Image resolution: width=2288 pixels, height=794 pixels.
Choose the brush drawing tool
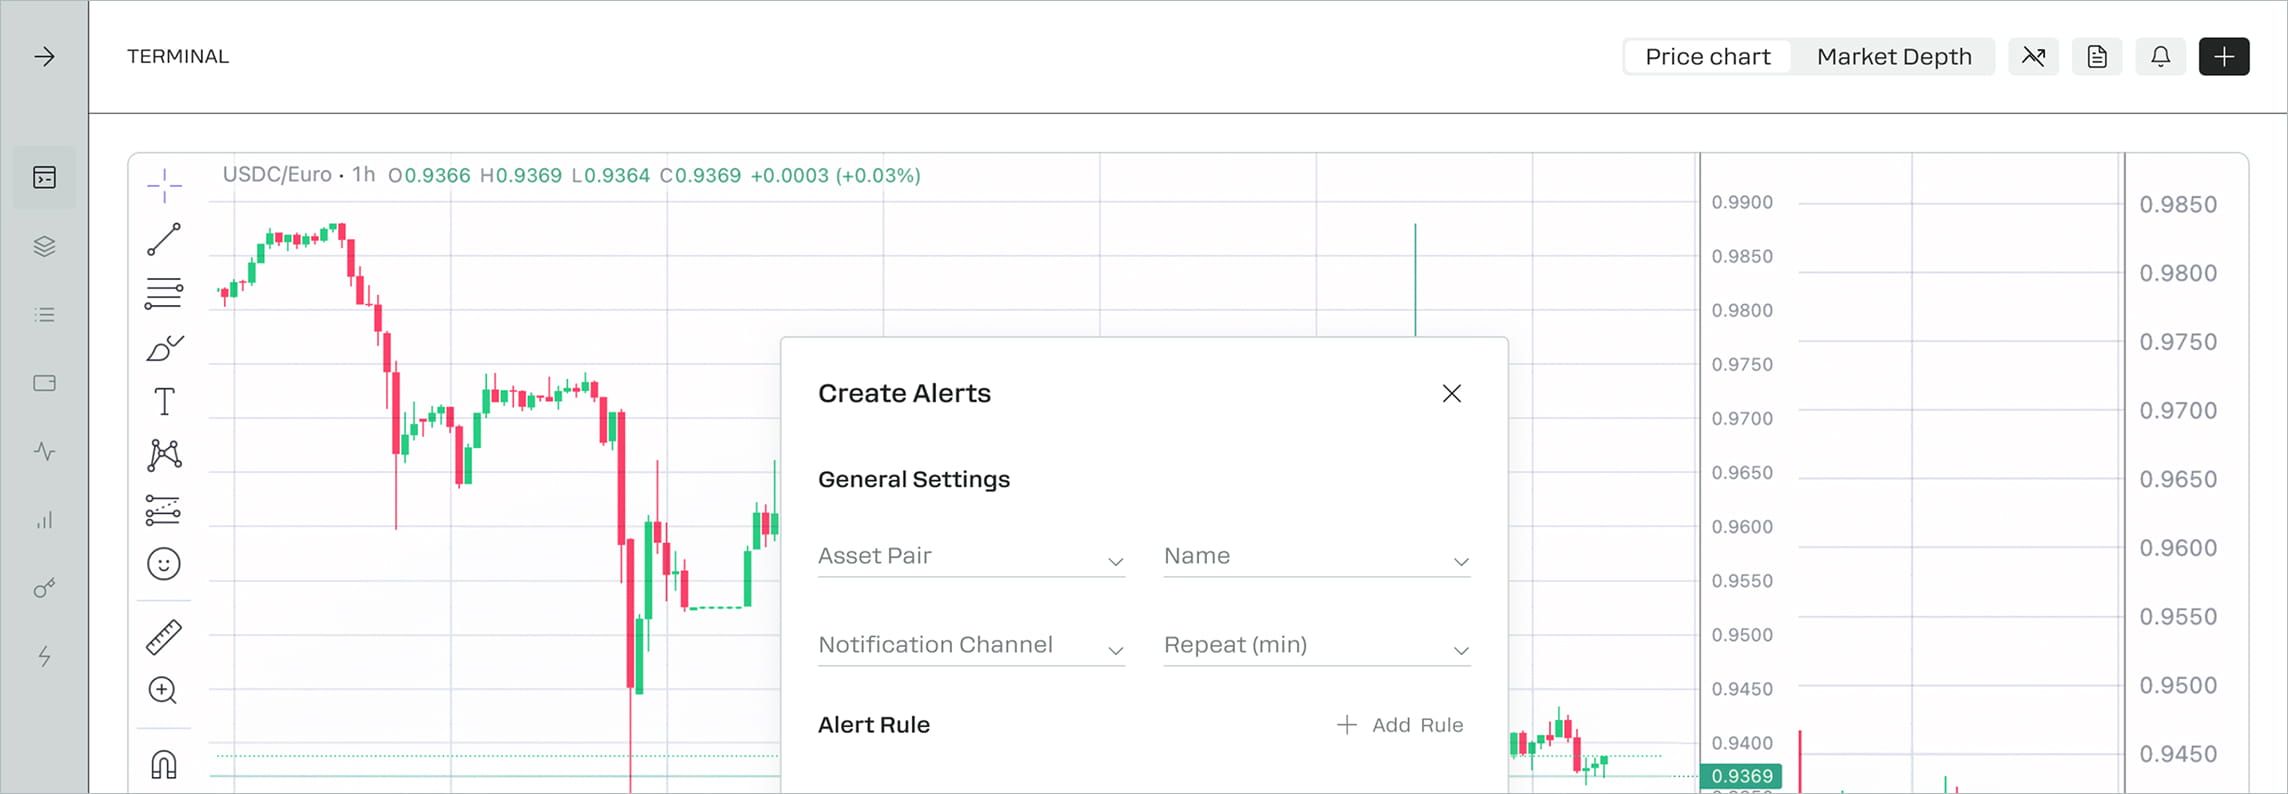164,348
